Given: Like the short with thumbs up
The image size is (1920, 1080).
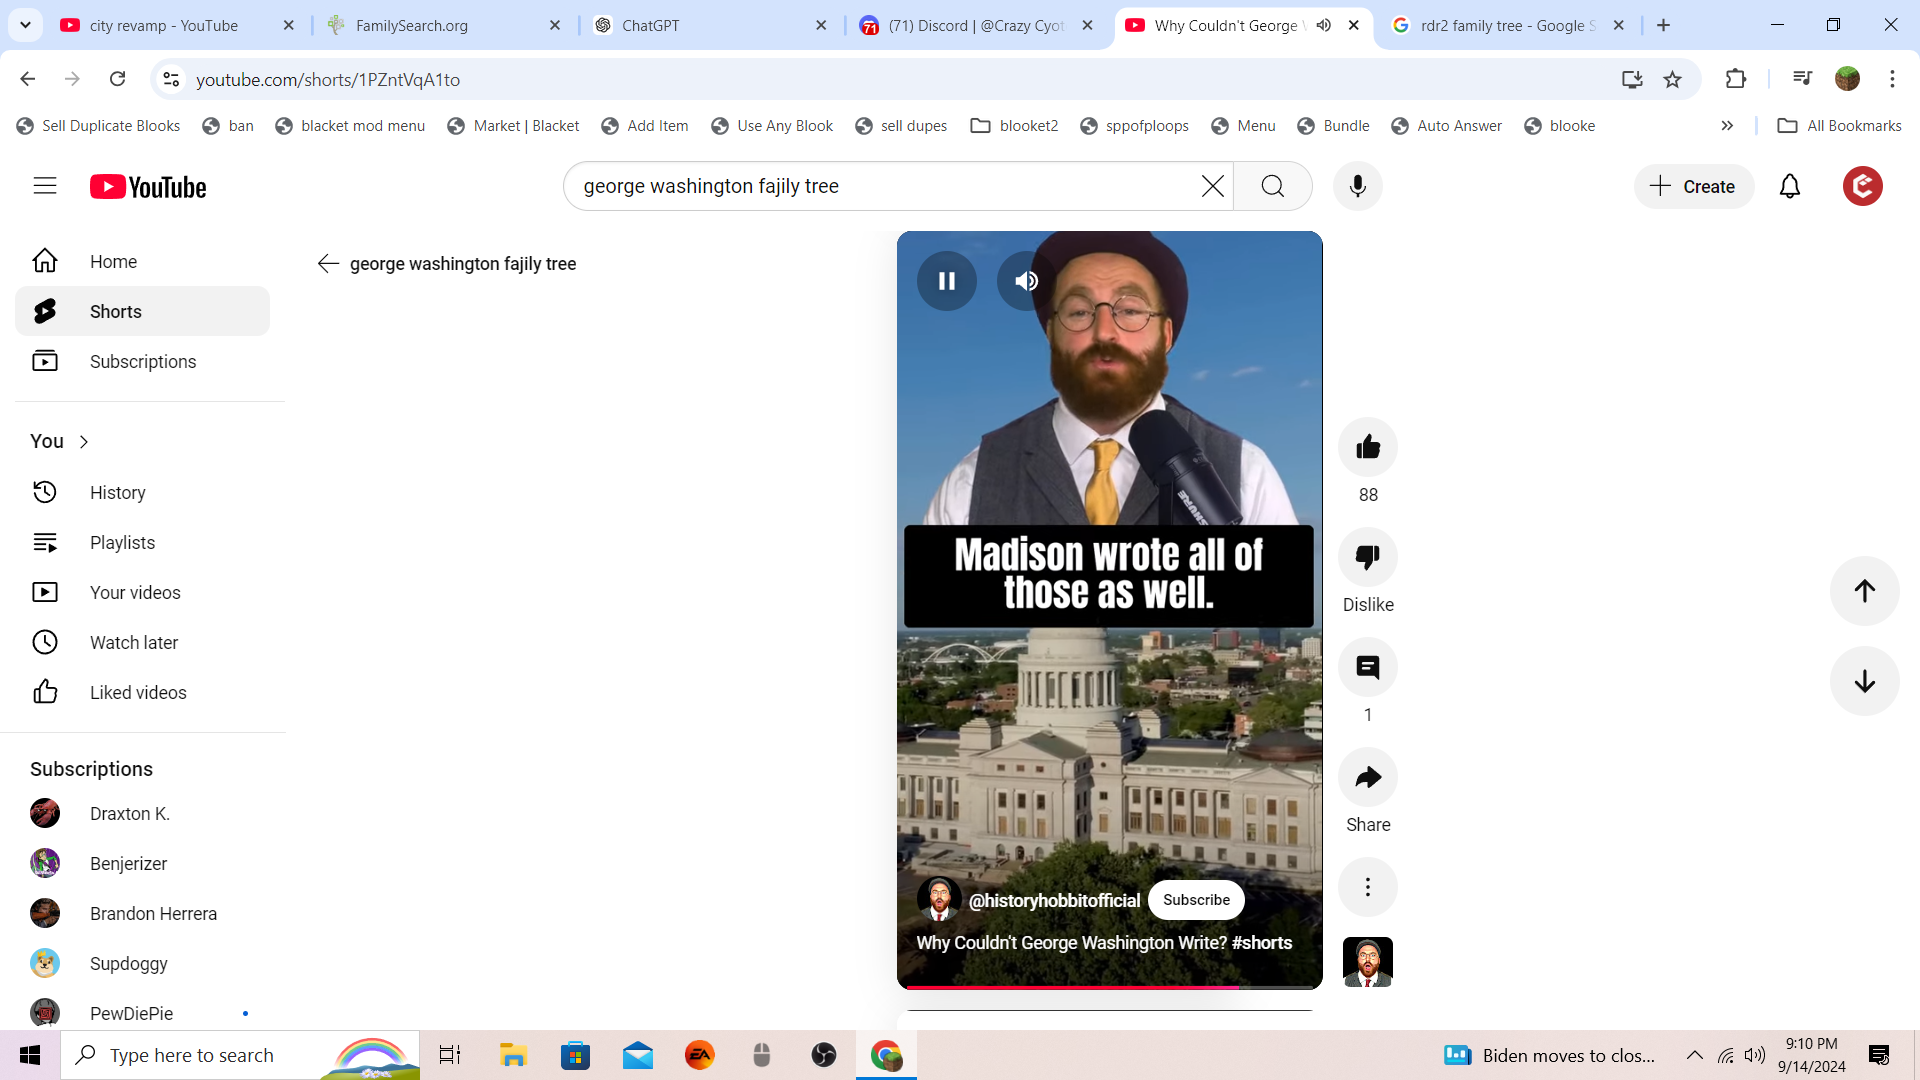Looking at the screenshot, I should click(x=1368, y=447).
